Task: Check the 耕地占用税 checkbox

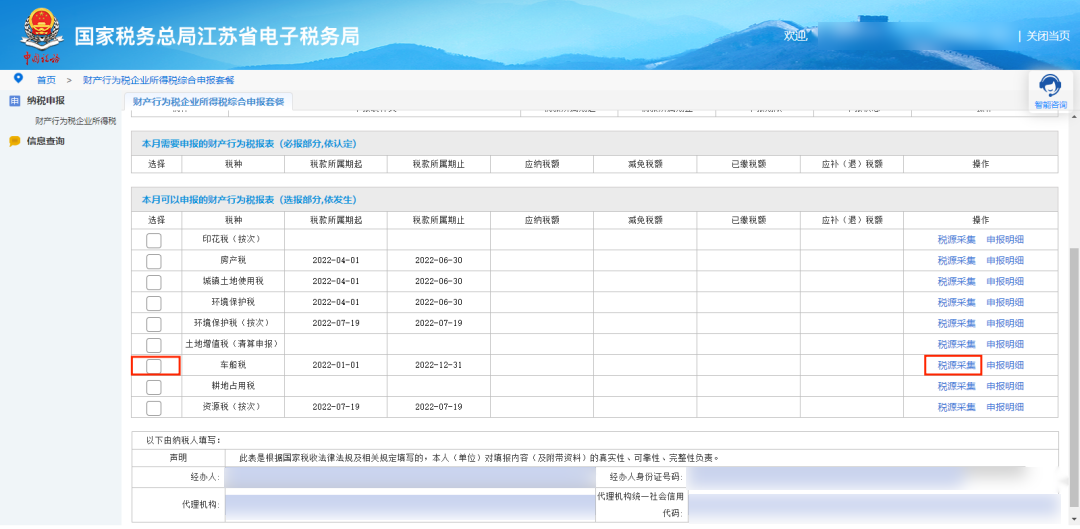Action: click(x=154, y=387)
